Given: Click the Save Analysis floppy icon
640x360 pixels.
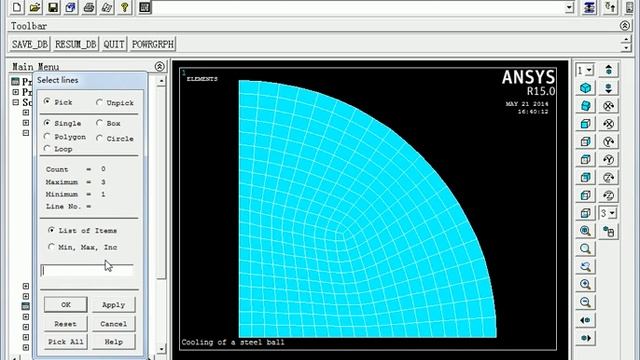Looking at the screenshot, I should click(x=53, y=7).
